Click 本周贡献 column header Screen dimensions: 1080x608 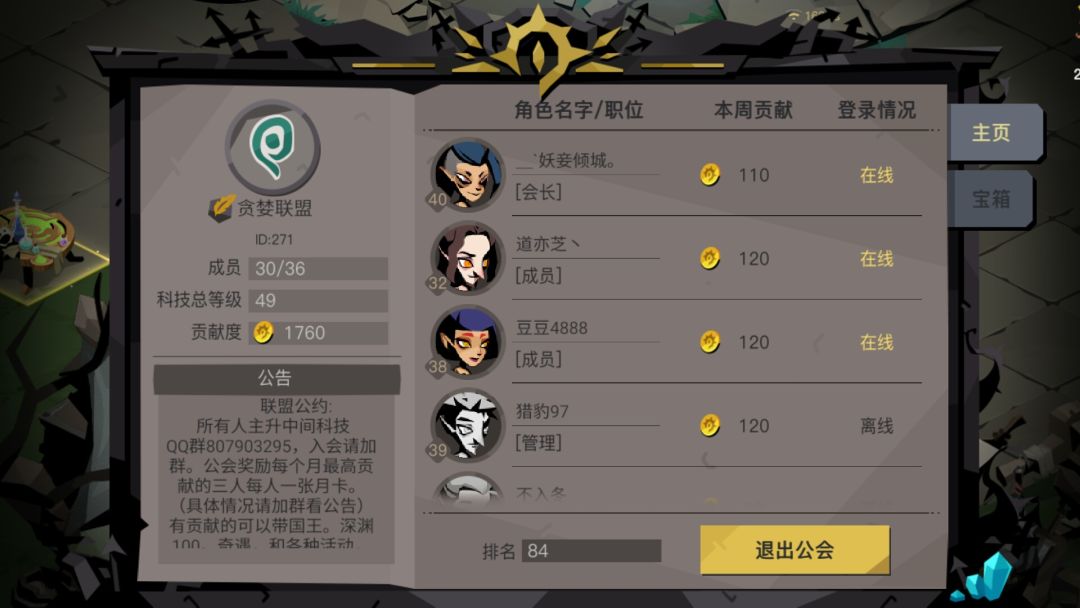click(x=753, y=109)
